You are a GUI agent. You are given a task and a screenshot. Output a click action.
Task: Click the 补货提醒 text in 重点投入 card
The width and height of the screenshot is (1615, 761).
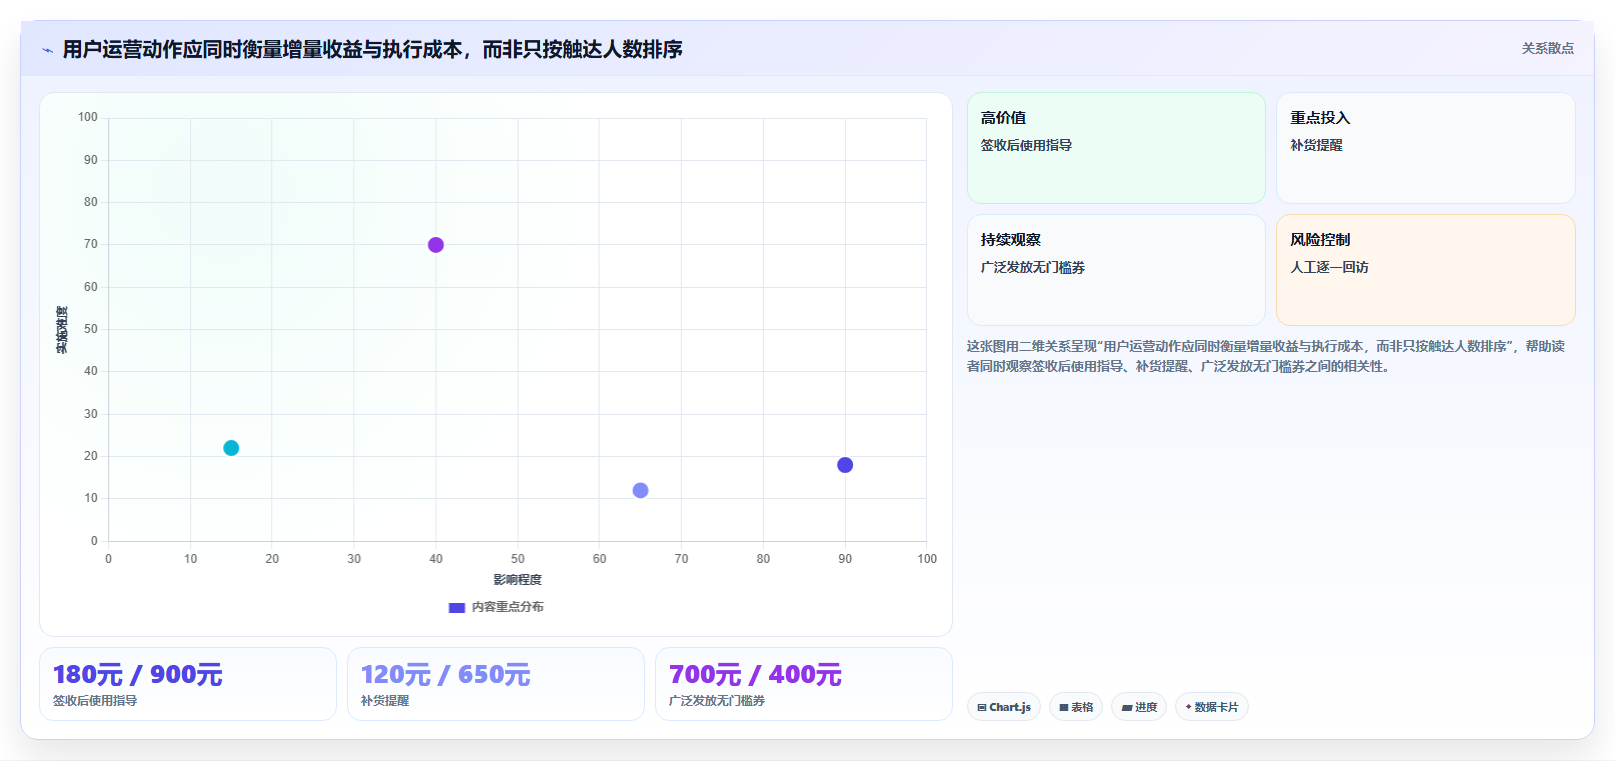[1316, 145]
